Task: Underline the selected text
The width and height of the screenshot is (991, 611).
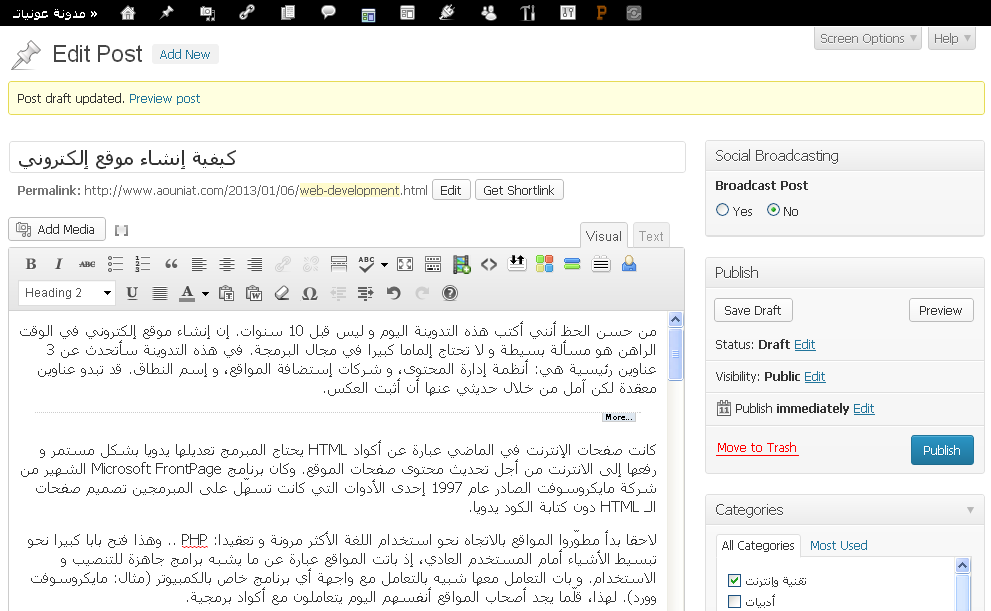Action: point(132,293)
